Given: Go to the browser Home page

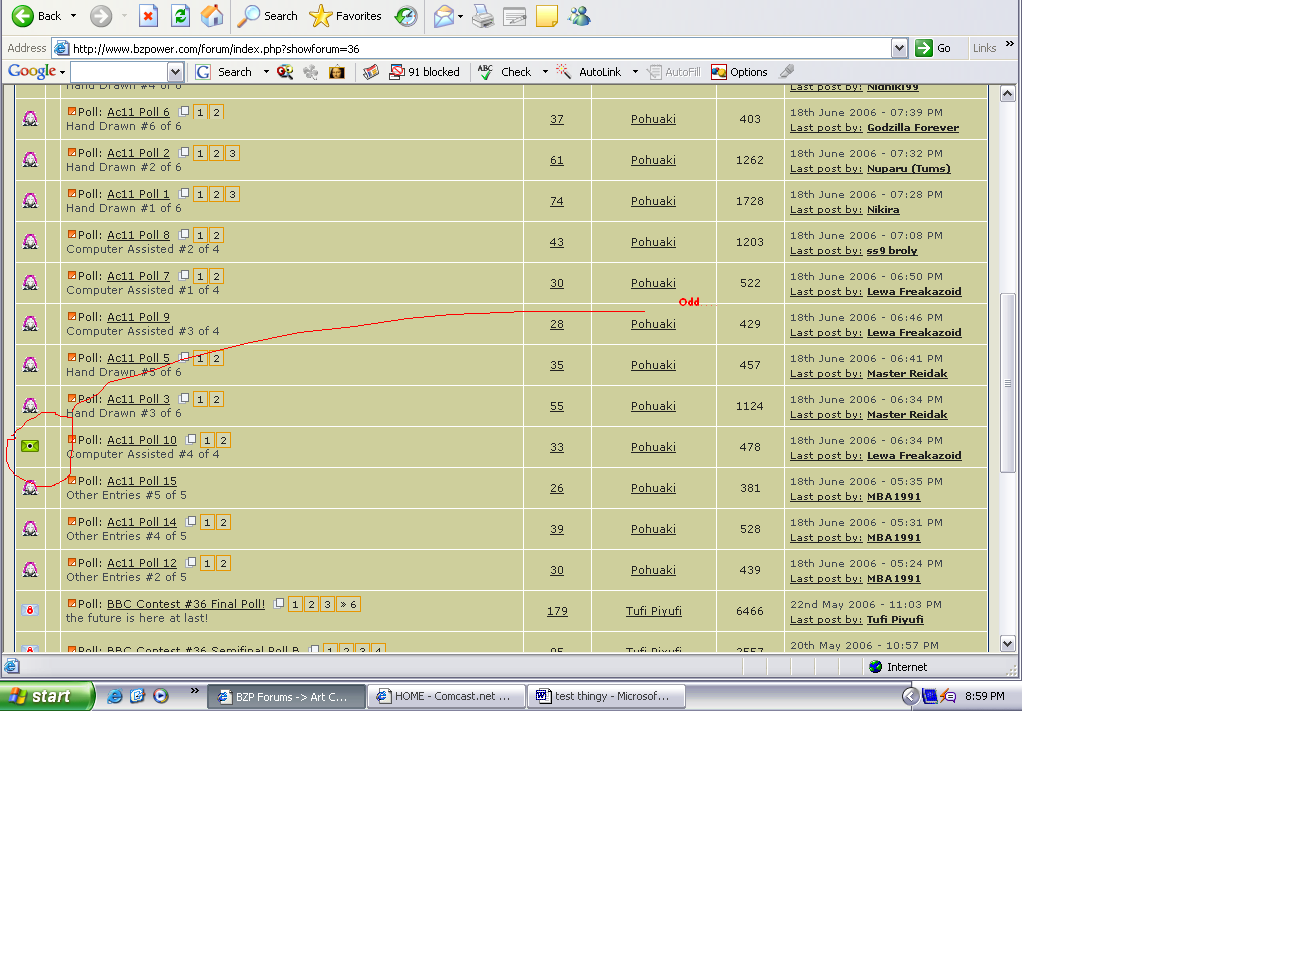Looking at the screenshot, I should coord(212,16).
